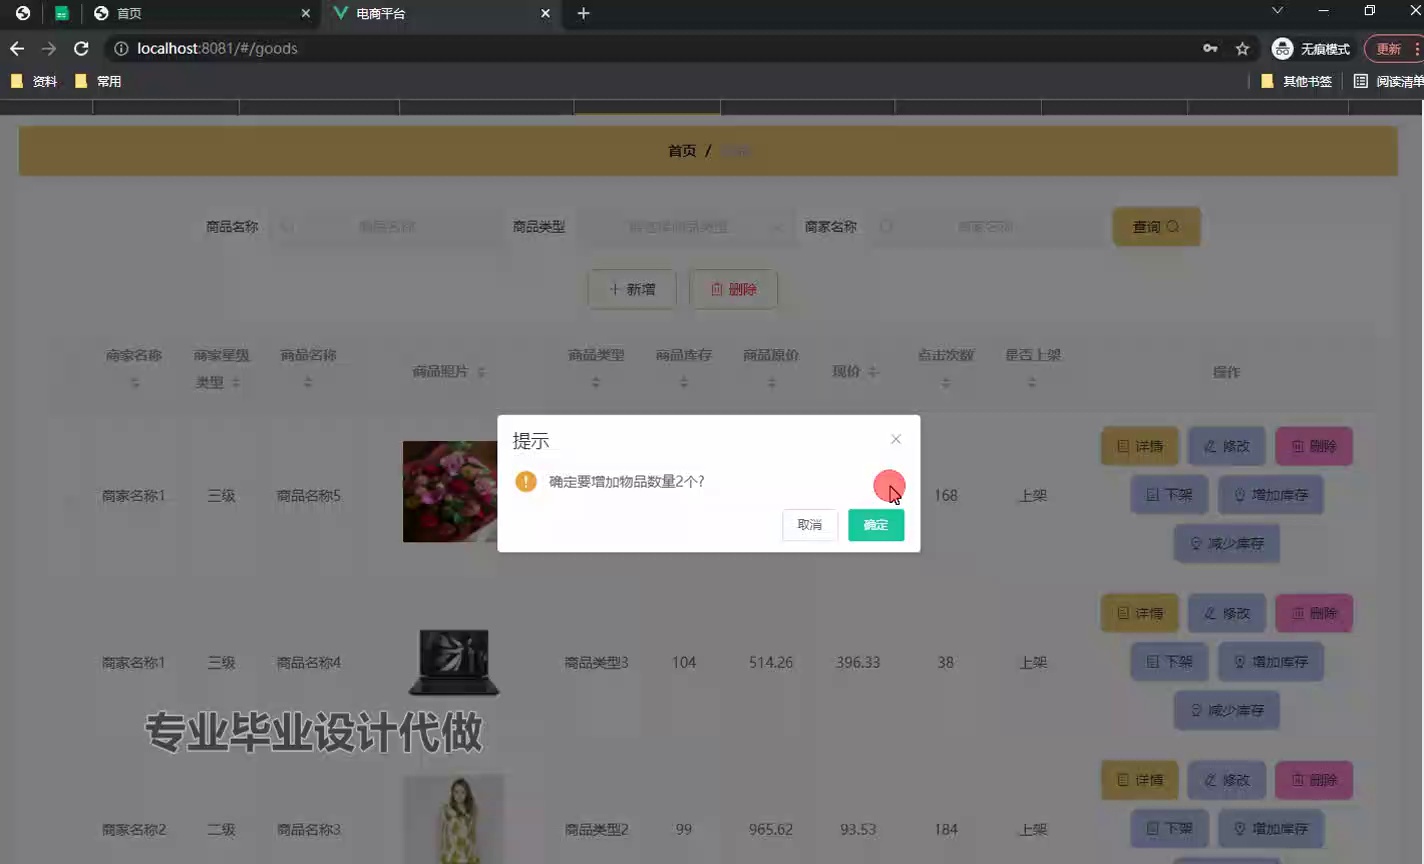Click the 新增 add button
1424x864 pixels.
tap(632, 289)
